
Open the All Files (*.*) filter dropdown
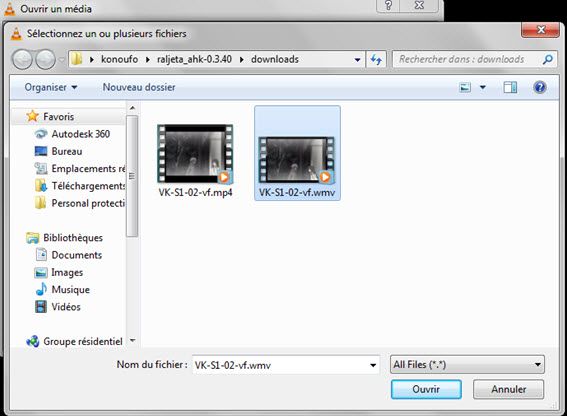[x=467, y=365]
